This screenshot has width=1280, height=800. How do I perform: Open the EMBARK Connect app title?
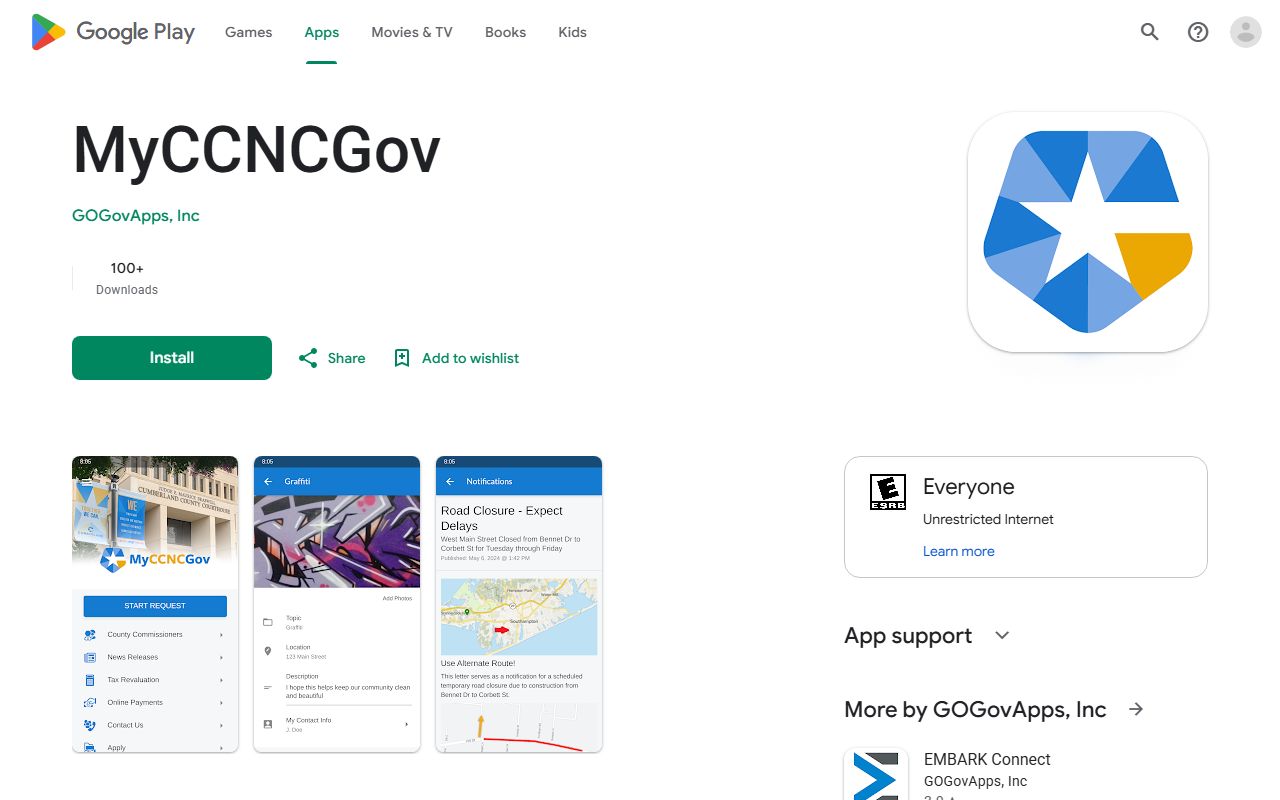point(987,759)
